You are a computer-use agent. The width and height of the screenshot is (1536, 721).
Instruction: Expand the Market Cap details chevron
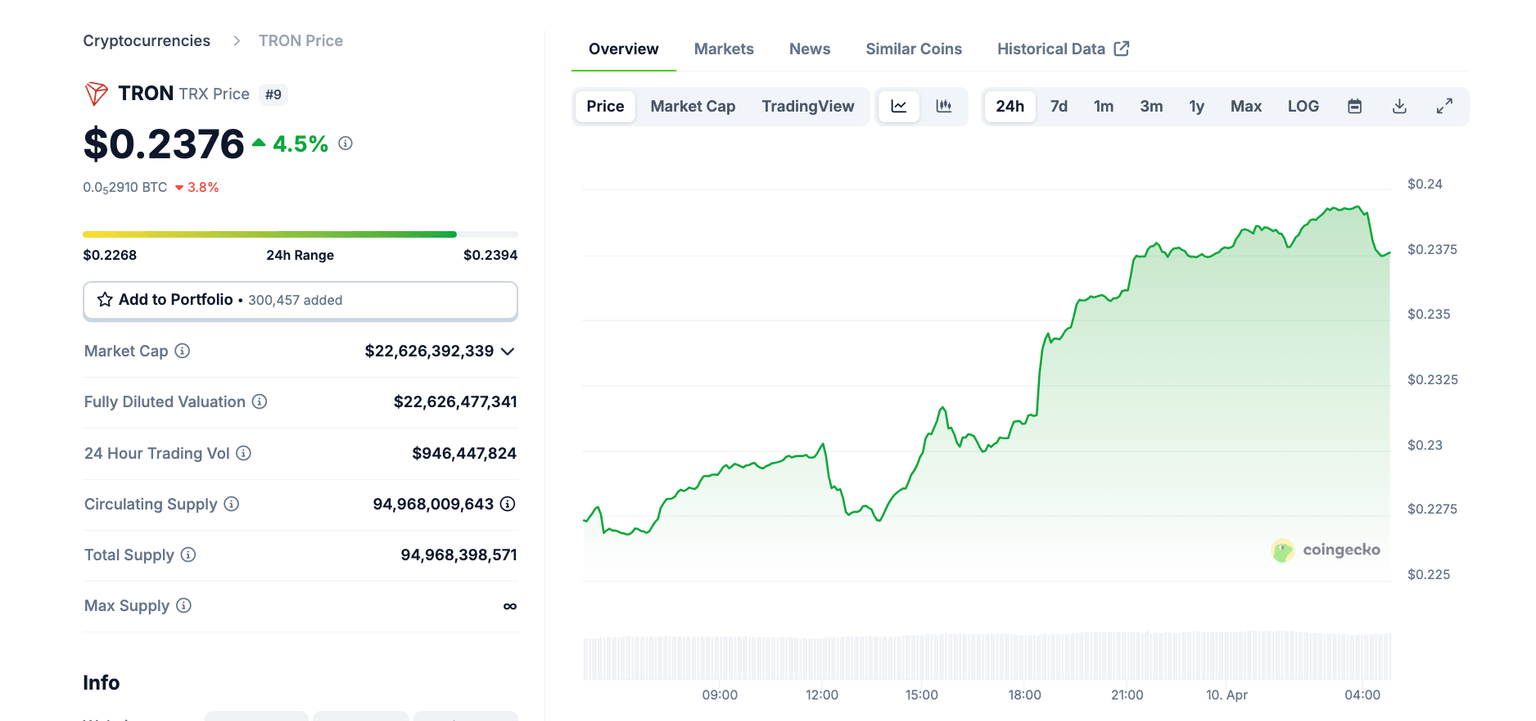[x=507, y=351]
